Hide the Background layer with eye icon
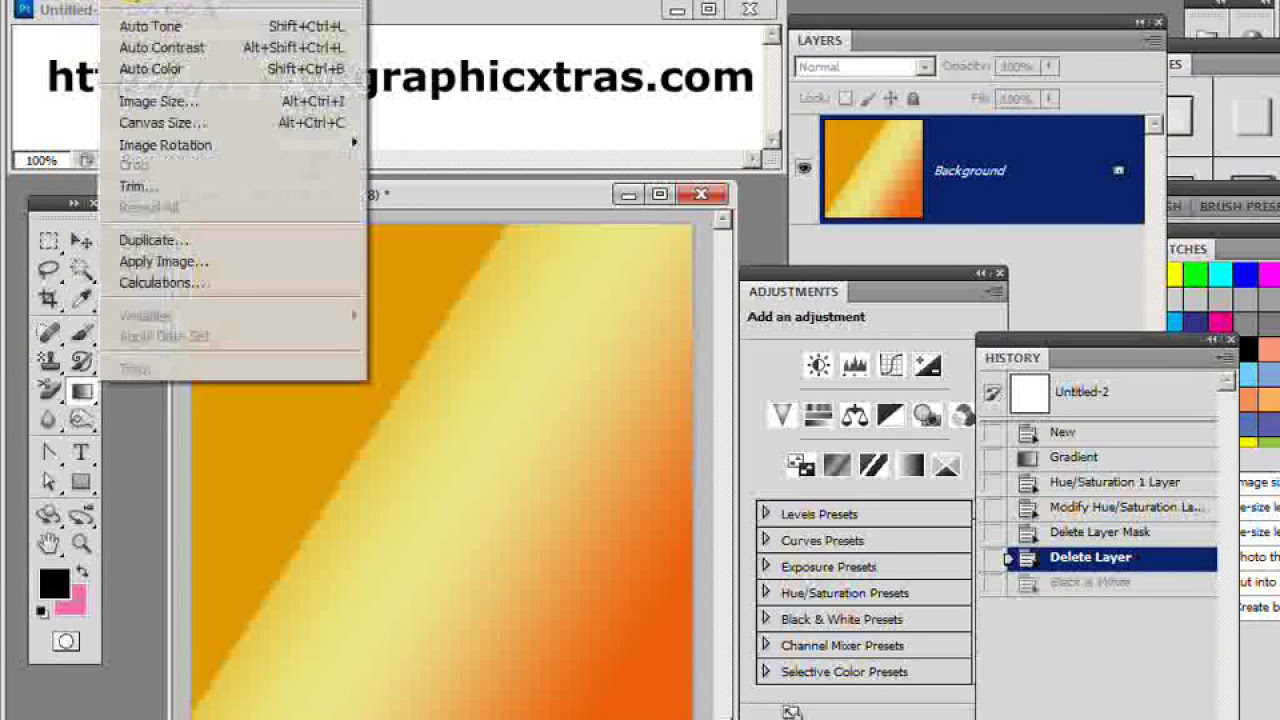1280x720 pixels. click(804, 169)
